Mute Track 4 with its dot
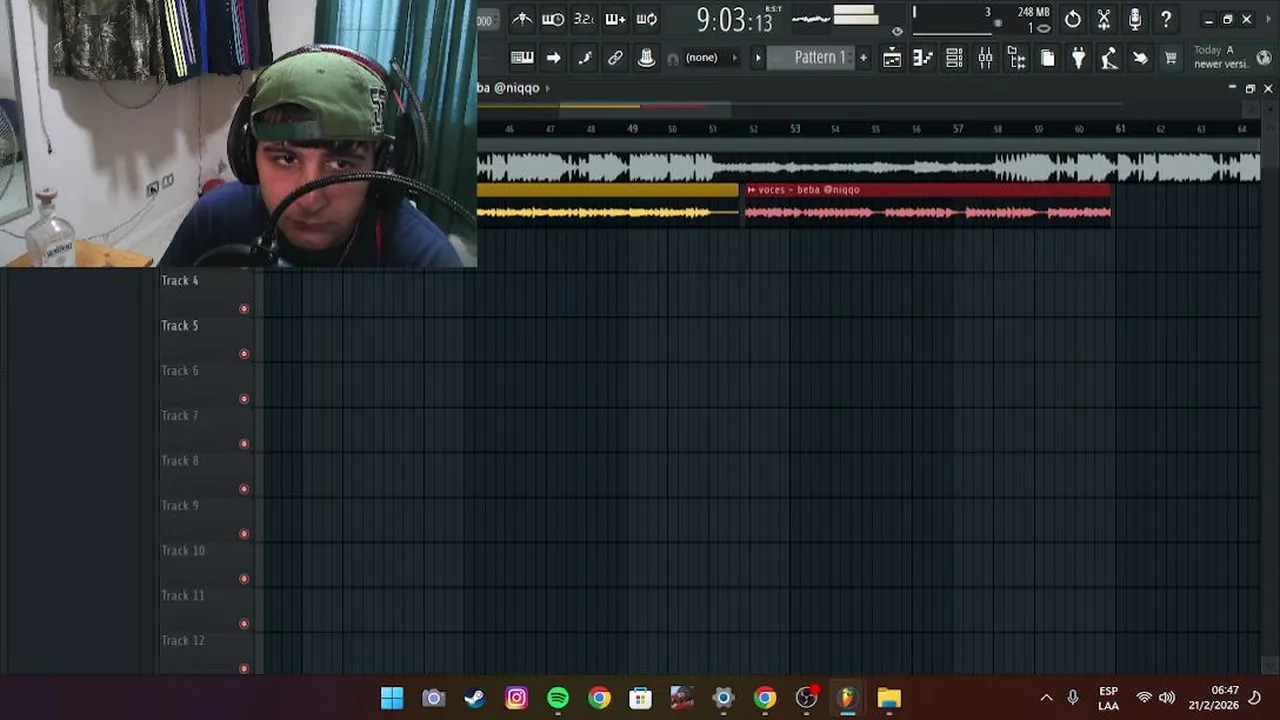The width and height of the screenshot is (1280, 720). tap(244, 309)
